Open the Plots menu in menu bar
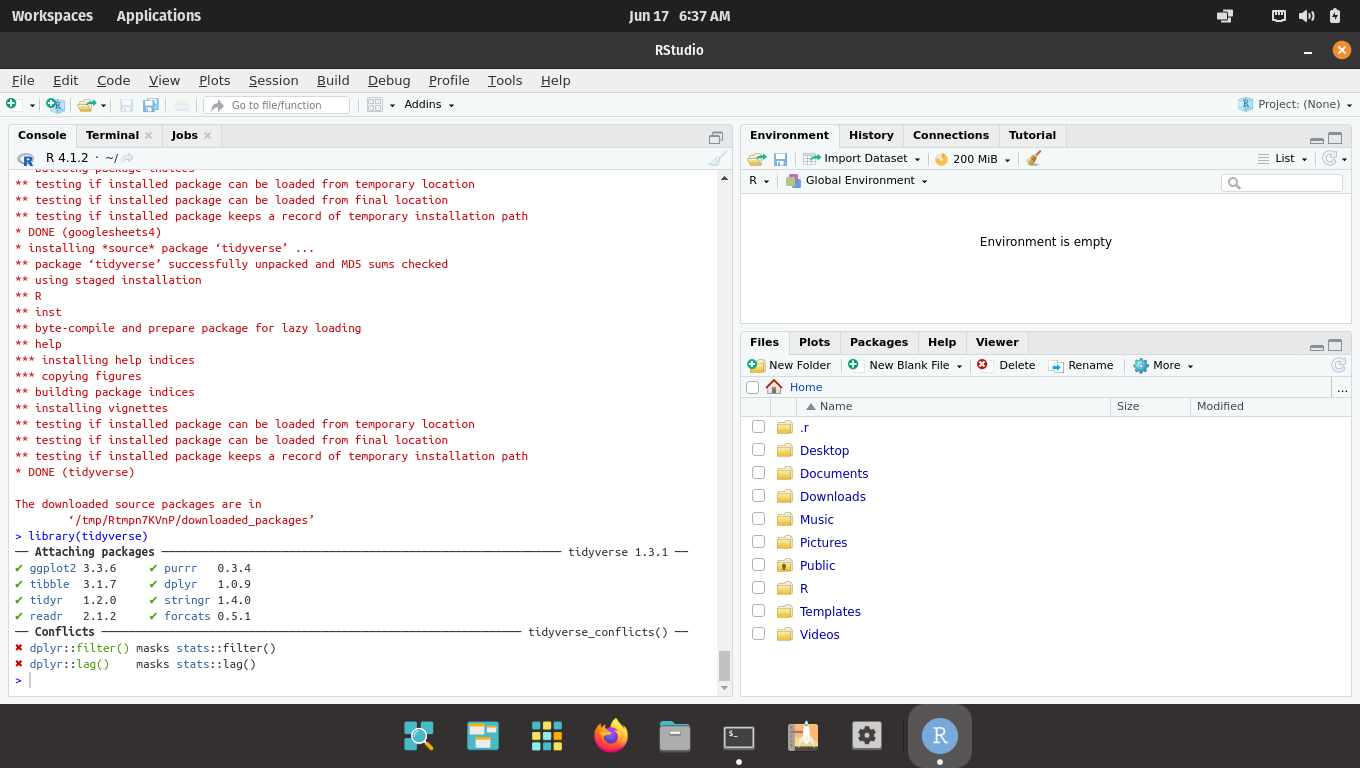1360x768 pixels. tap(214, 81)
